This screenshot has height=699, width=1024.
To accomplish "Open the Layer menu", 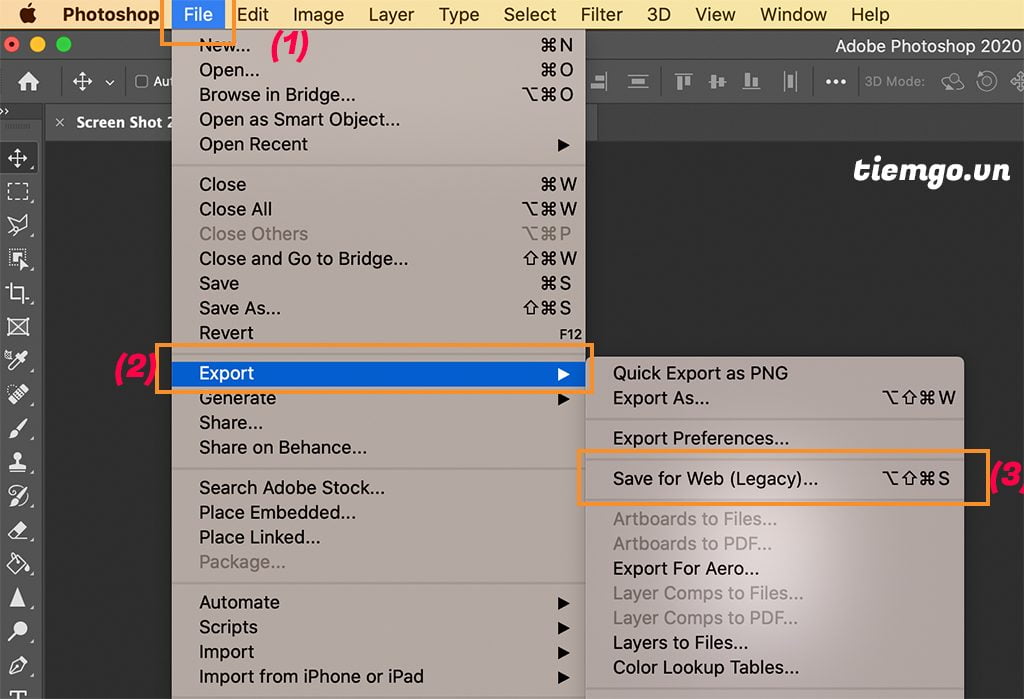I will coord(391,14).
